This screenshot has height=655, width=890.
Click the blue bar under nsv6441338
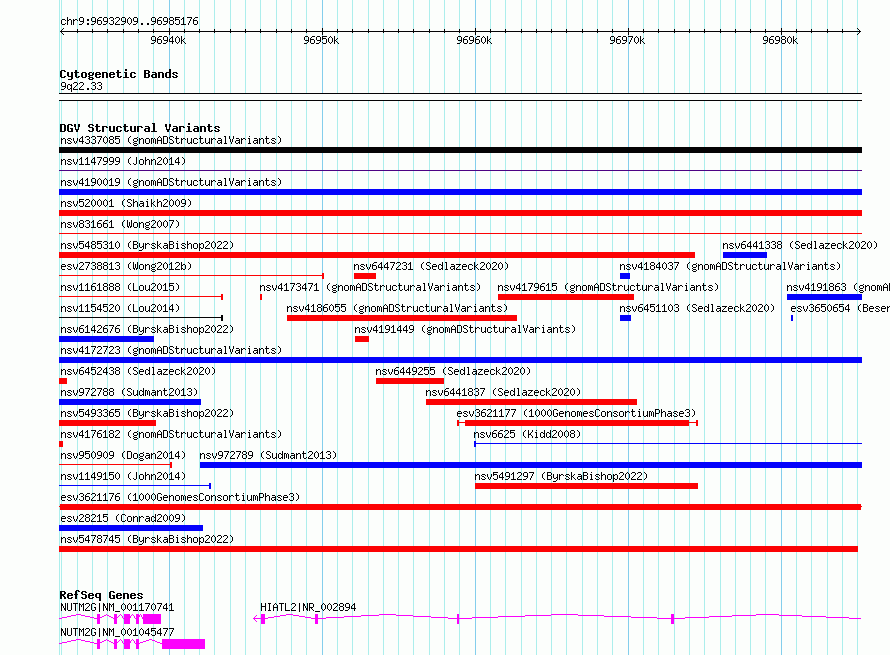tap(745, 255)
